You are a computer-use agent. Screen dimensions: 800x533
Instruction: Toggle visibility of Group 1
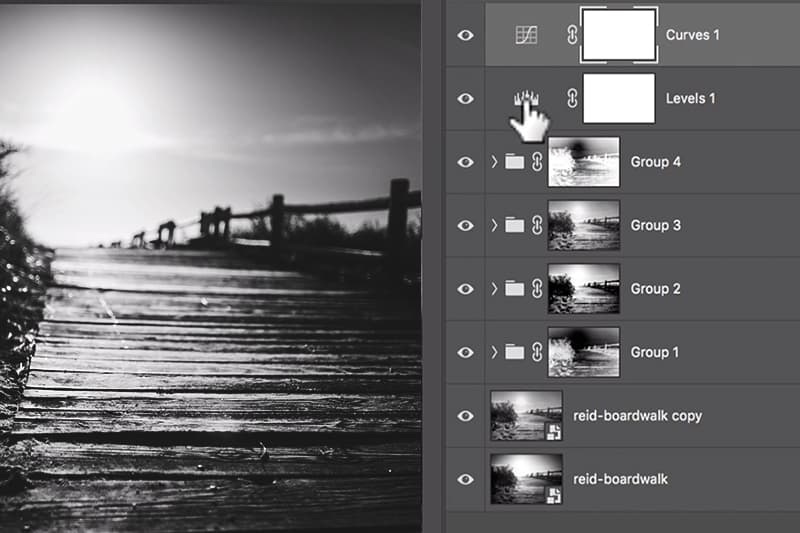coord(465,352)
